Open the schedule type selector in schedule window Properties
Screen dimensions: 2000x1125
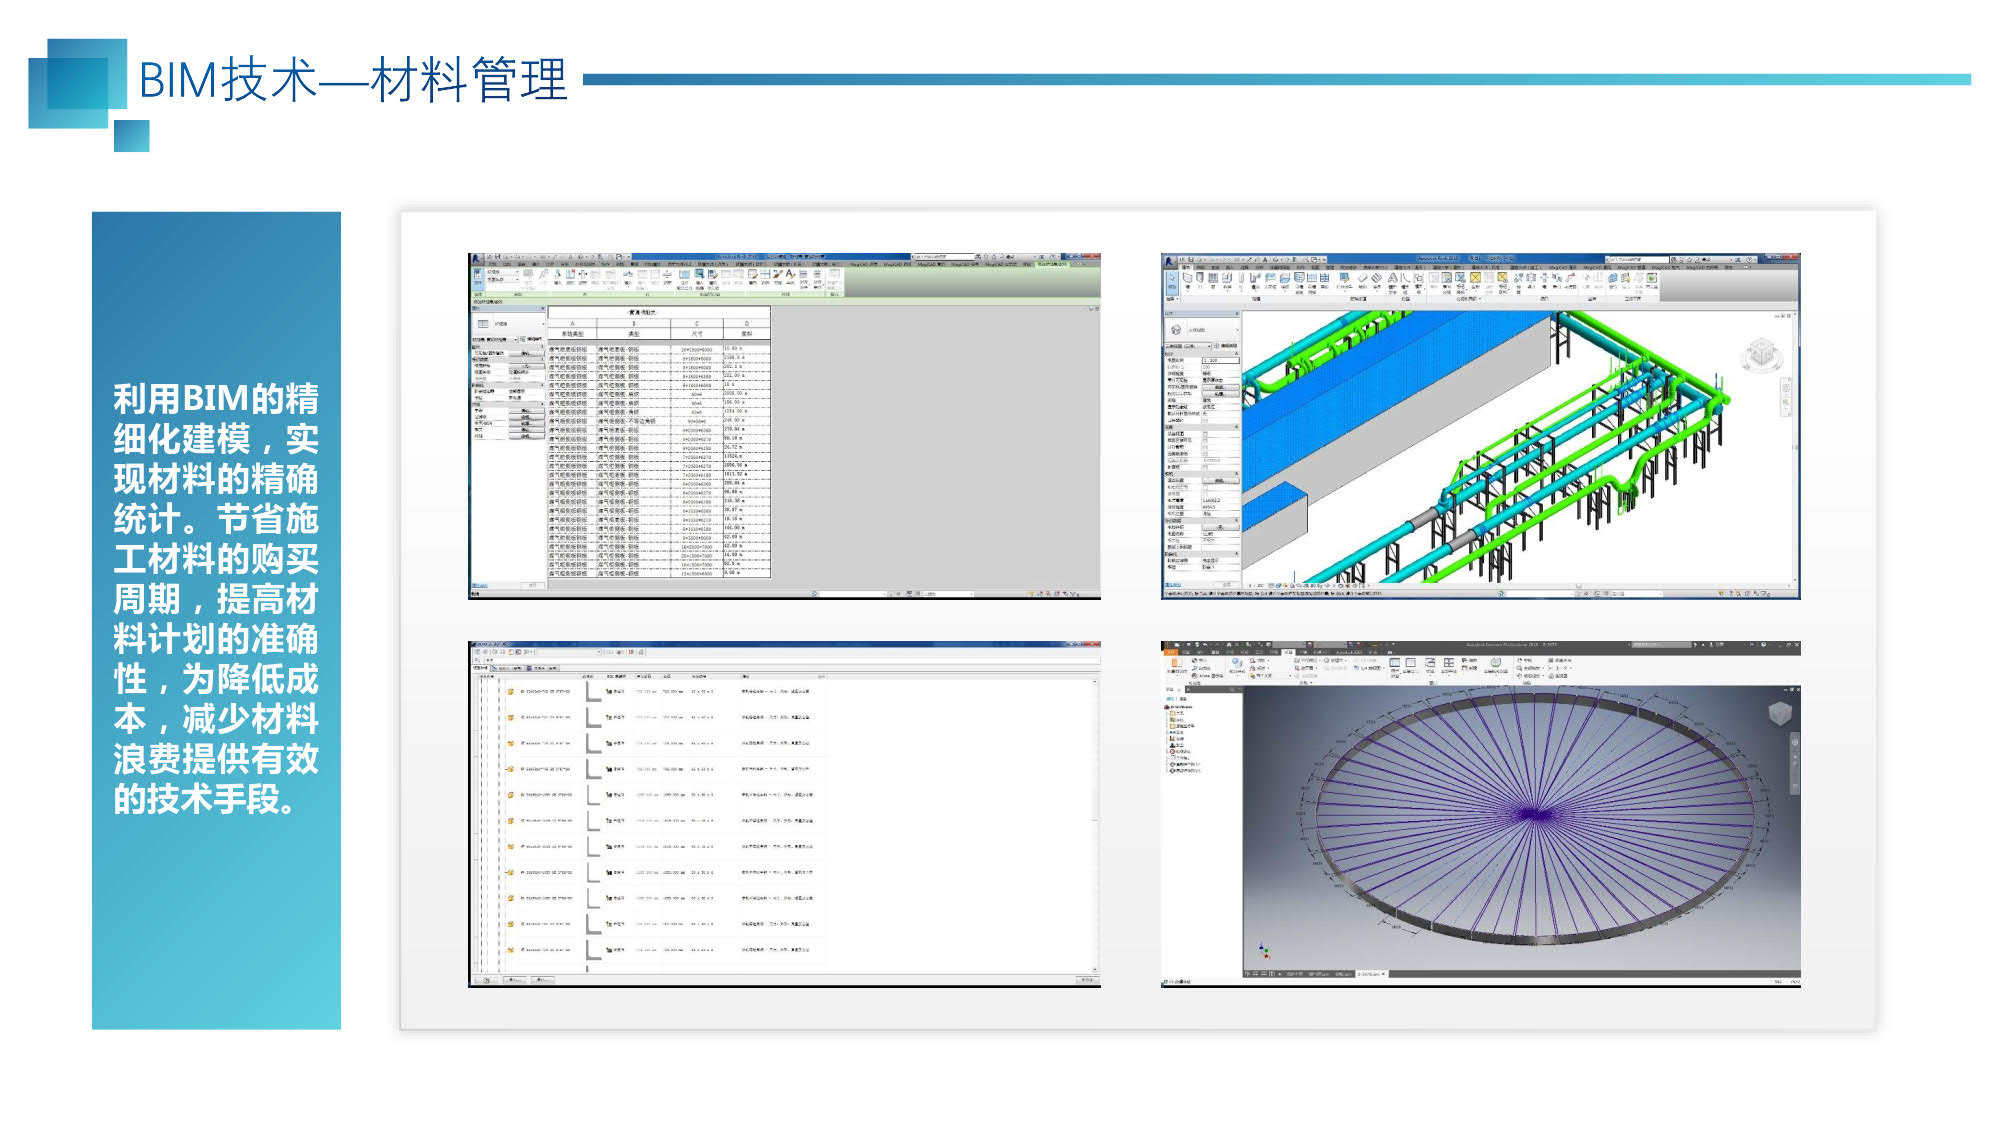[x=509, y=324]
